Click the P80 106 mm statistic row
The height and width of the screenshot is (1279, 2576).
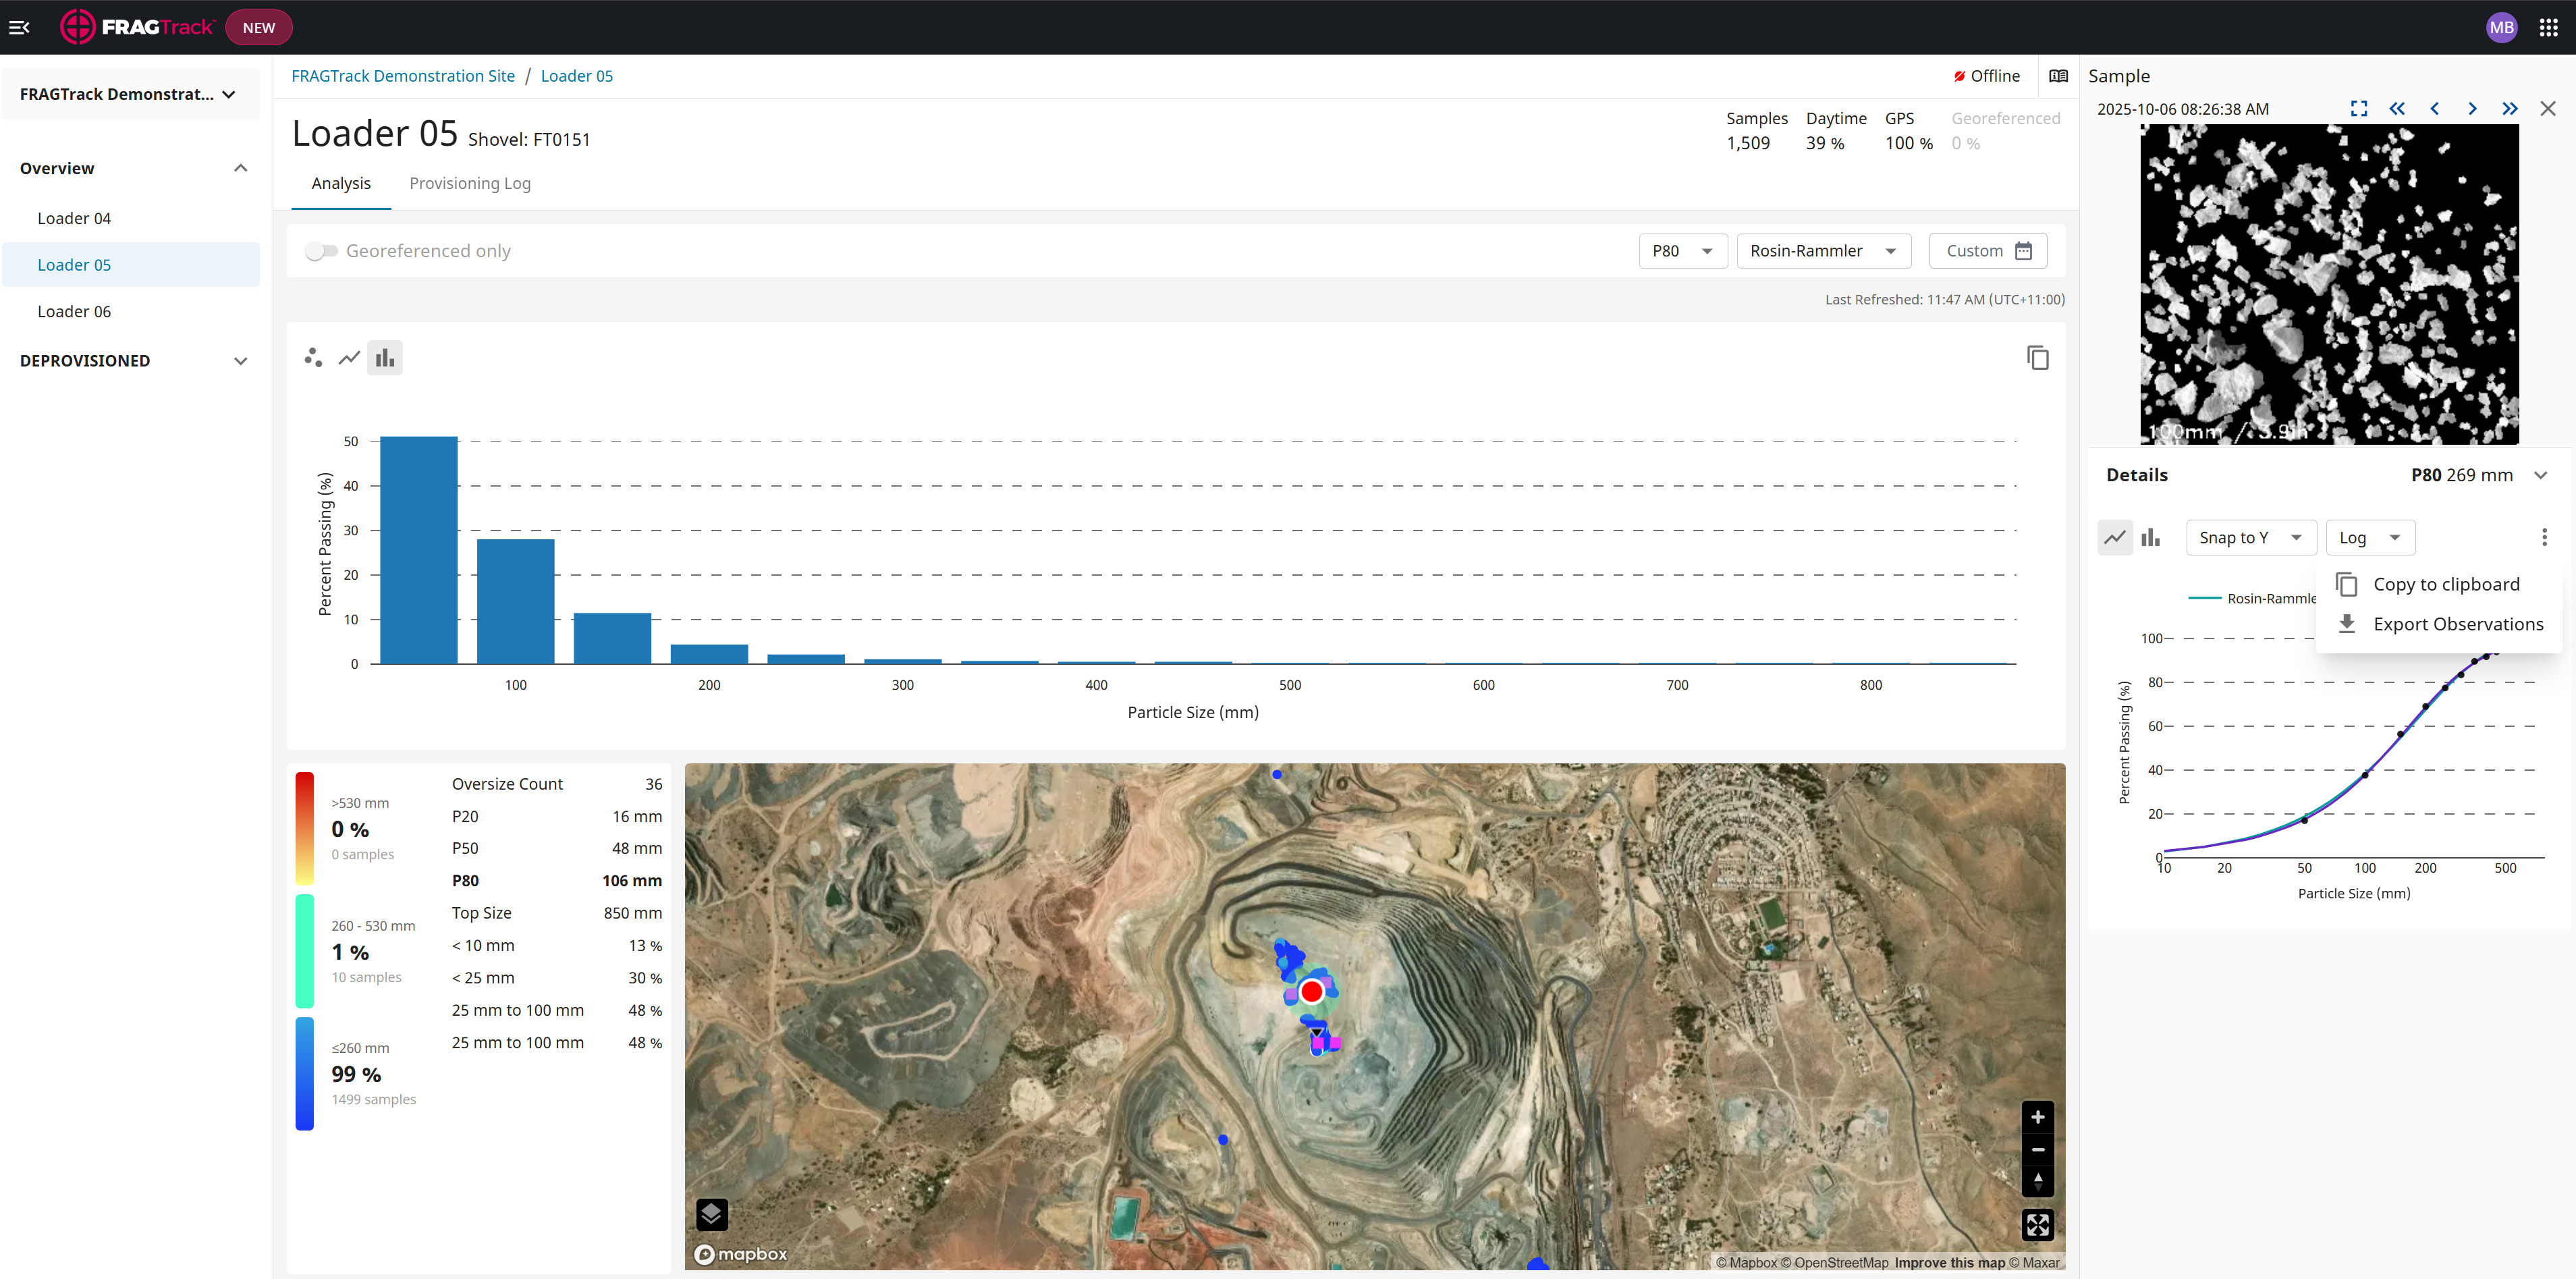pyautogui.click(x=557, y=881)
